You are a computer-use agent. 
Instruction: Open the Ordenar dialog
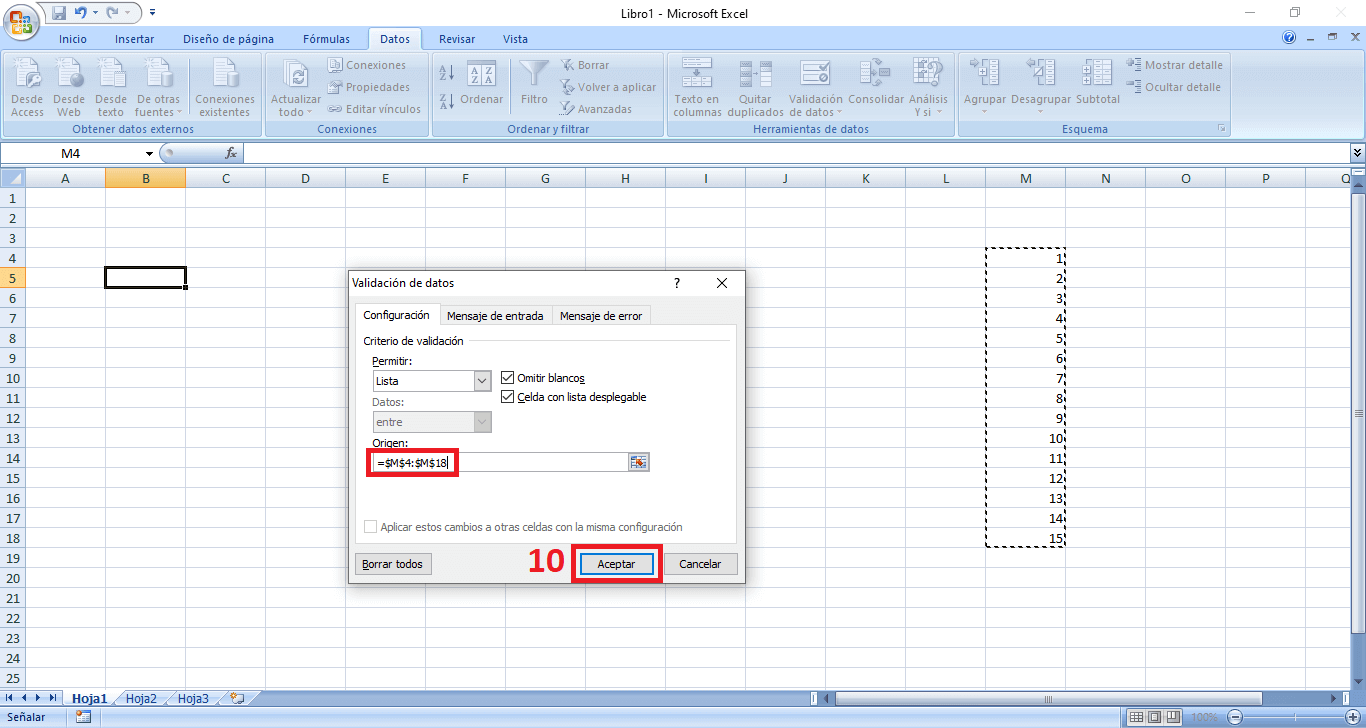pos(482,84)
